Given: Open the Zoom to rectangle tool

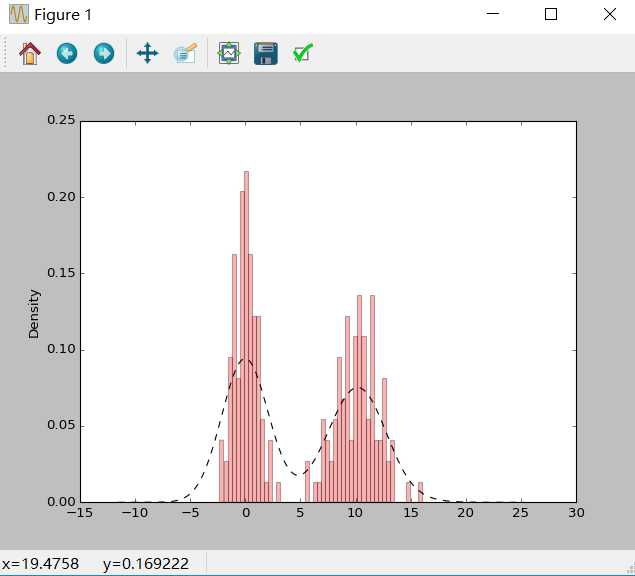Looking at the screenshot, I should coord(185,53).
